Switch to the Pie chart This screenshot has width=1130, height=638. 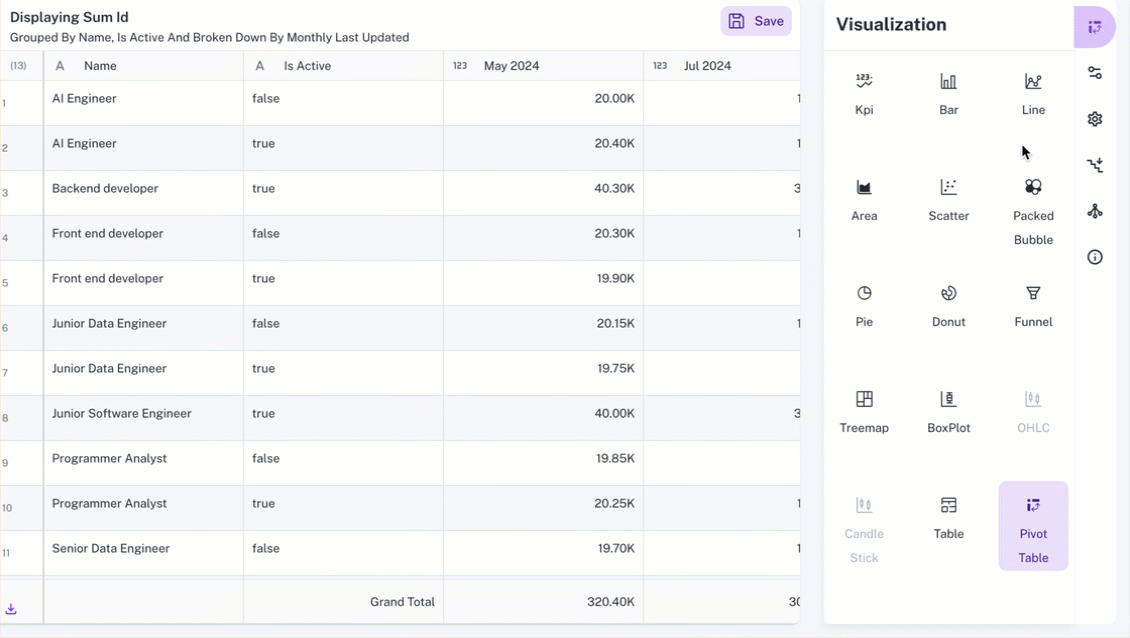(x=864, y=306)
